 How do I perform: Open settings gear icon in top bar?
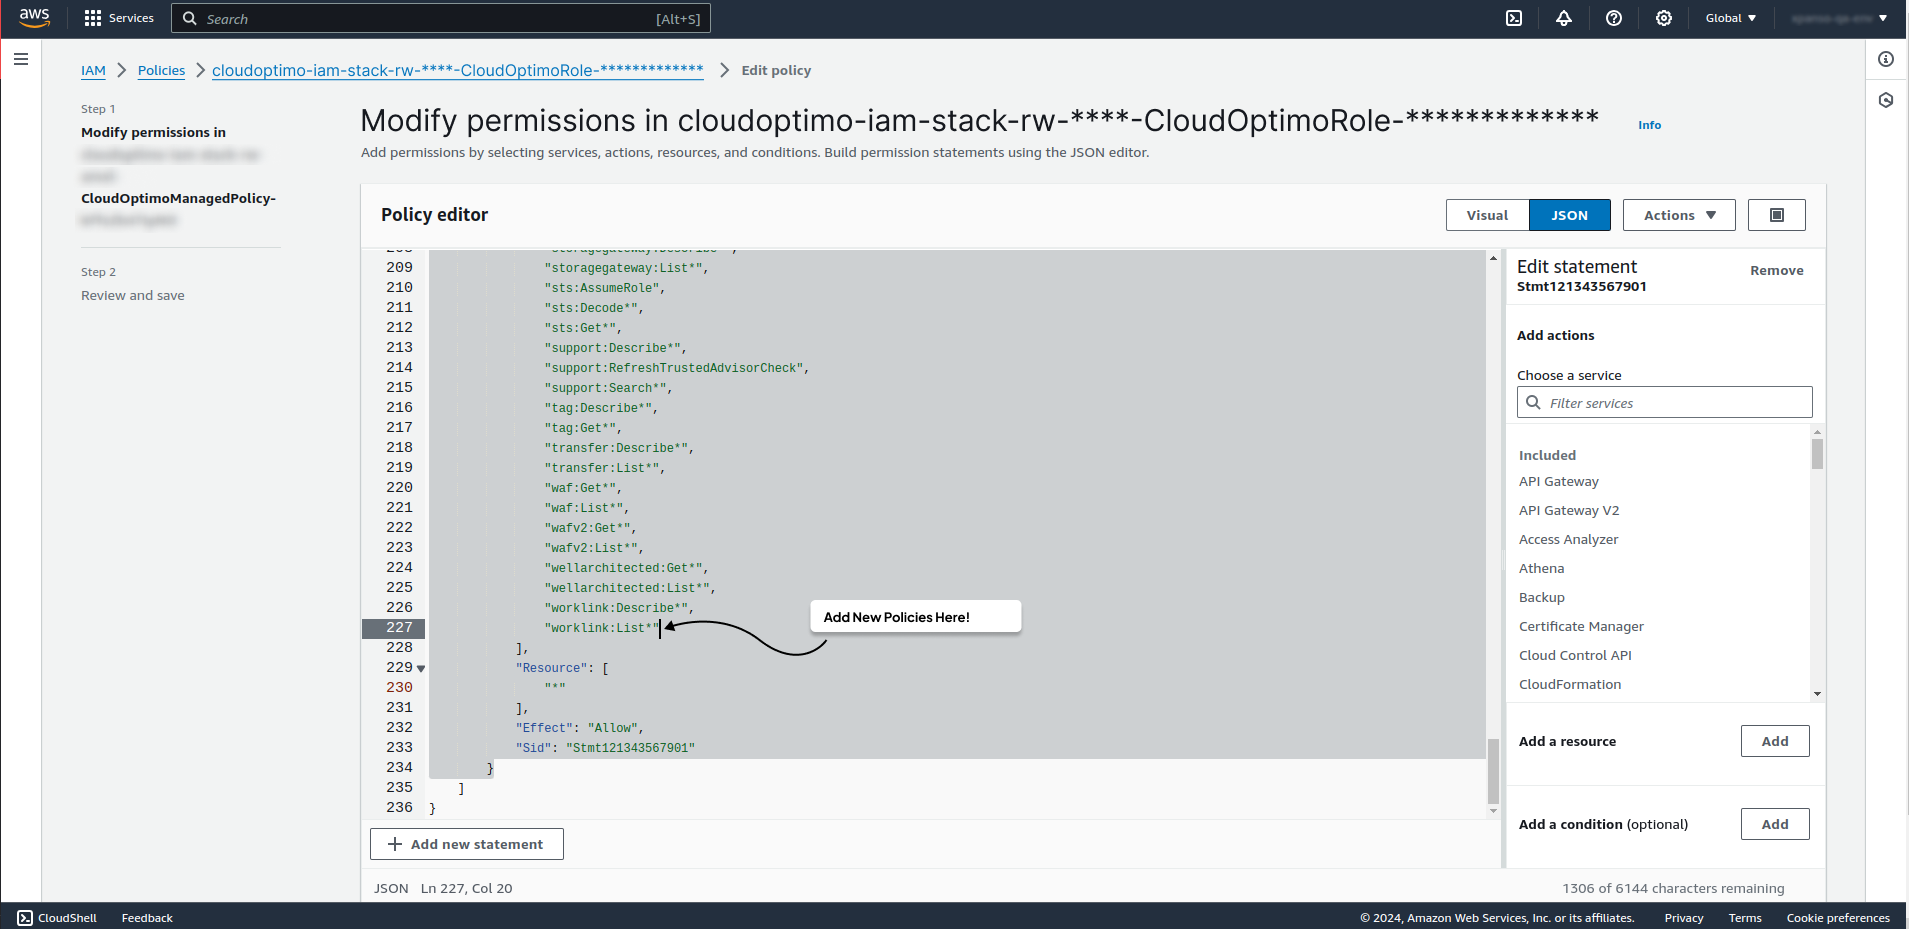point(1664,18)
